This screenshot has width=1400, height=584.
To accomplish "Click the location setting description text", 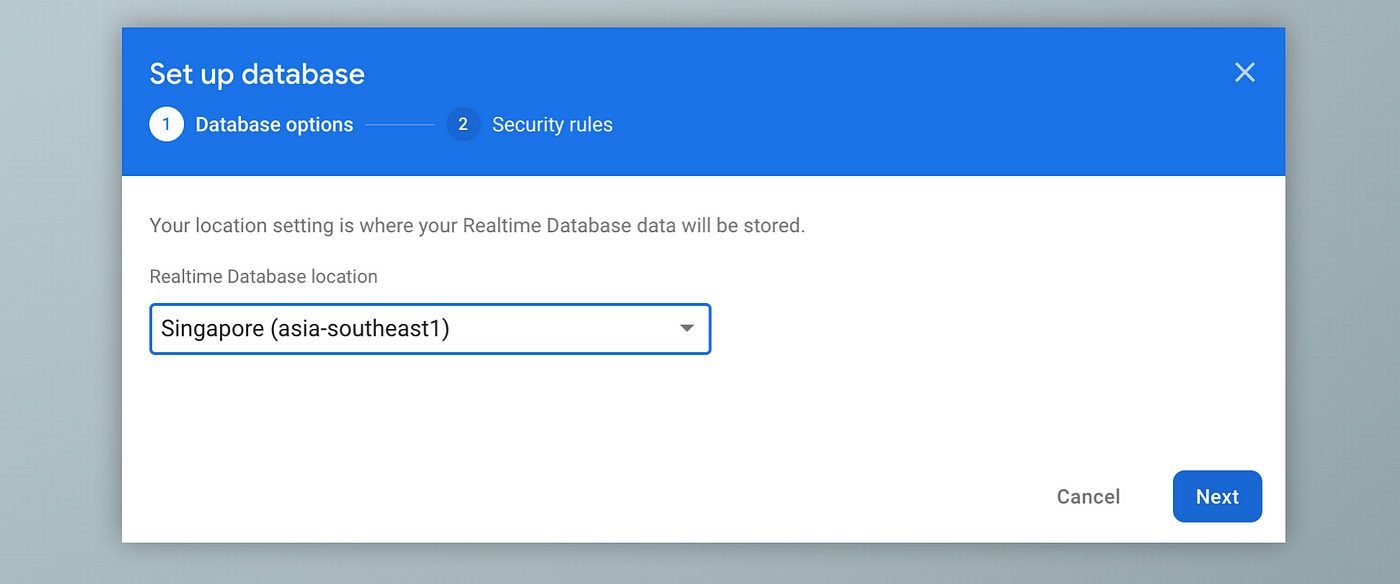I will (x=477, y=226).
